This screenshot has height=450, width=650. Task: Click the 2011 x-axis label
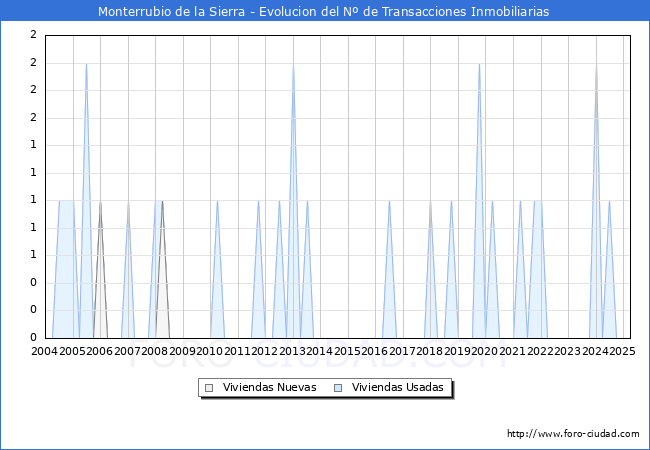[x=237, y=351]
